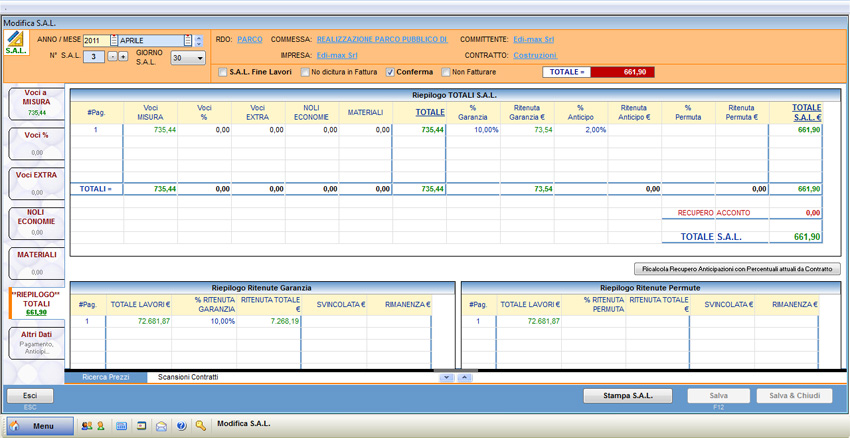Click the Stampa S.A.L. button
850x438 pixels.
pyautogui.click(x=627, y=396)
